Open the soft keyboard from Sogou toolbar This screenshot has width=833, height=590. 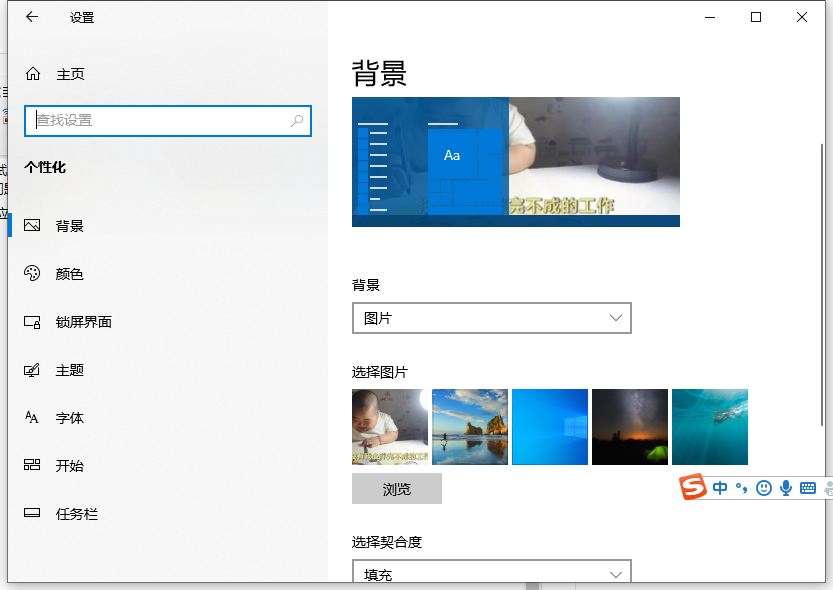[808, 488]
